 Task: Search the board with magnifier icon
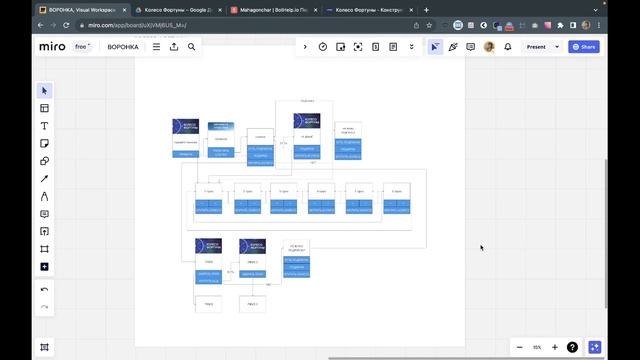click(x=191, y=47)
